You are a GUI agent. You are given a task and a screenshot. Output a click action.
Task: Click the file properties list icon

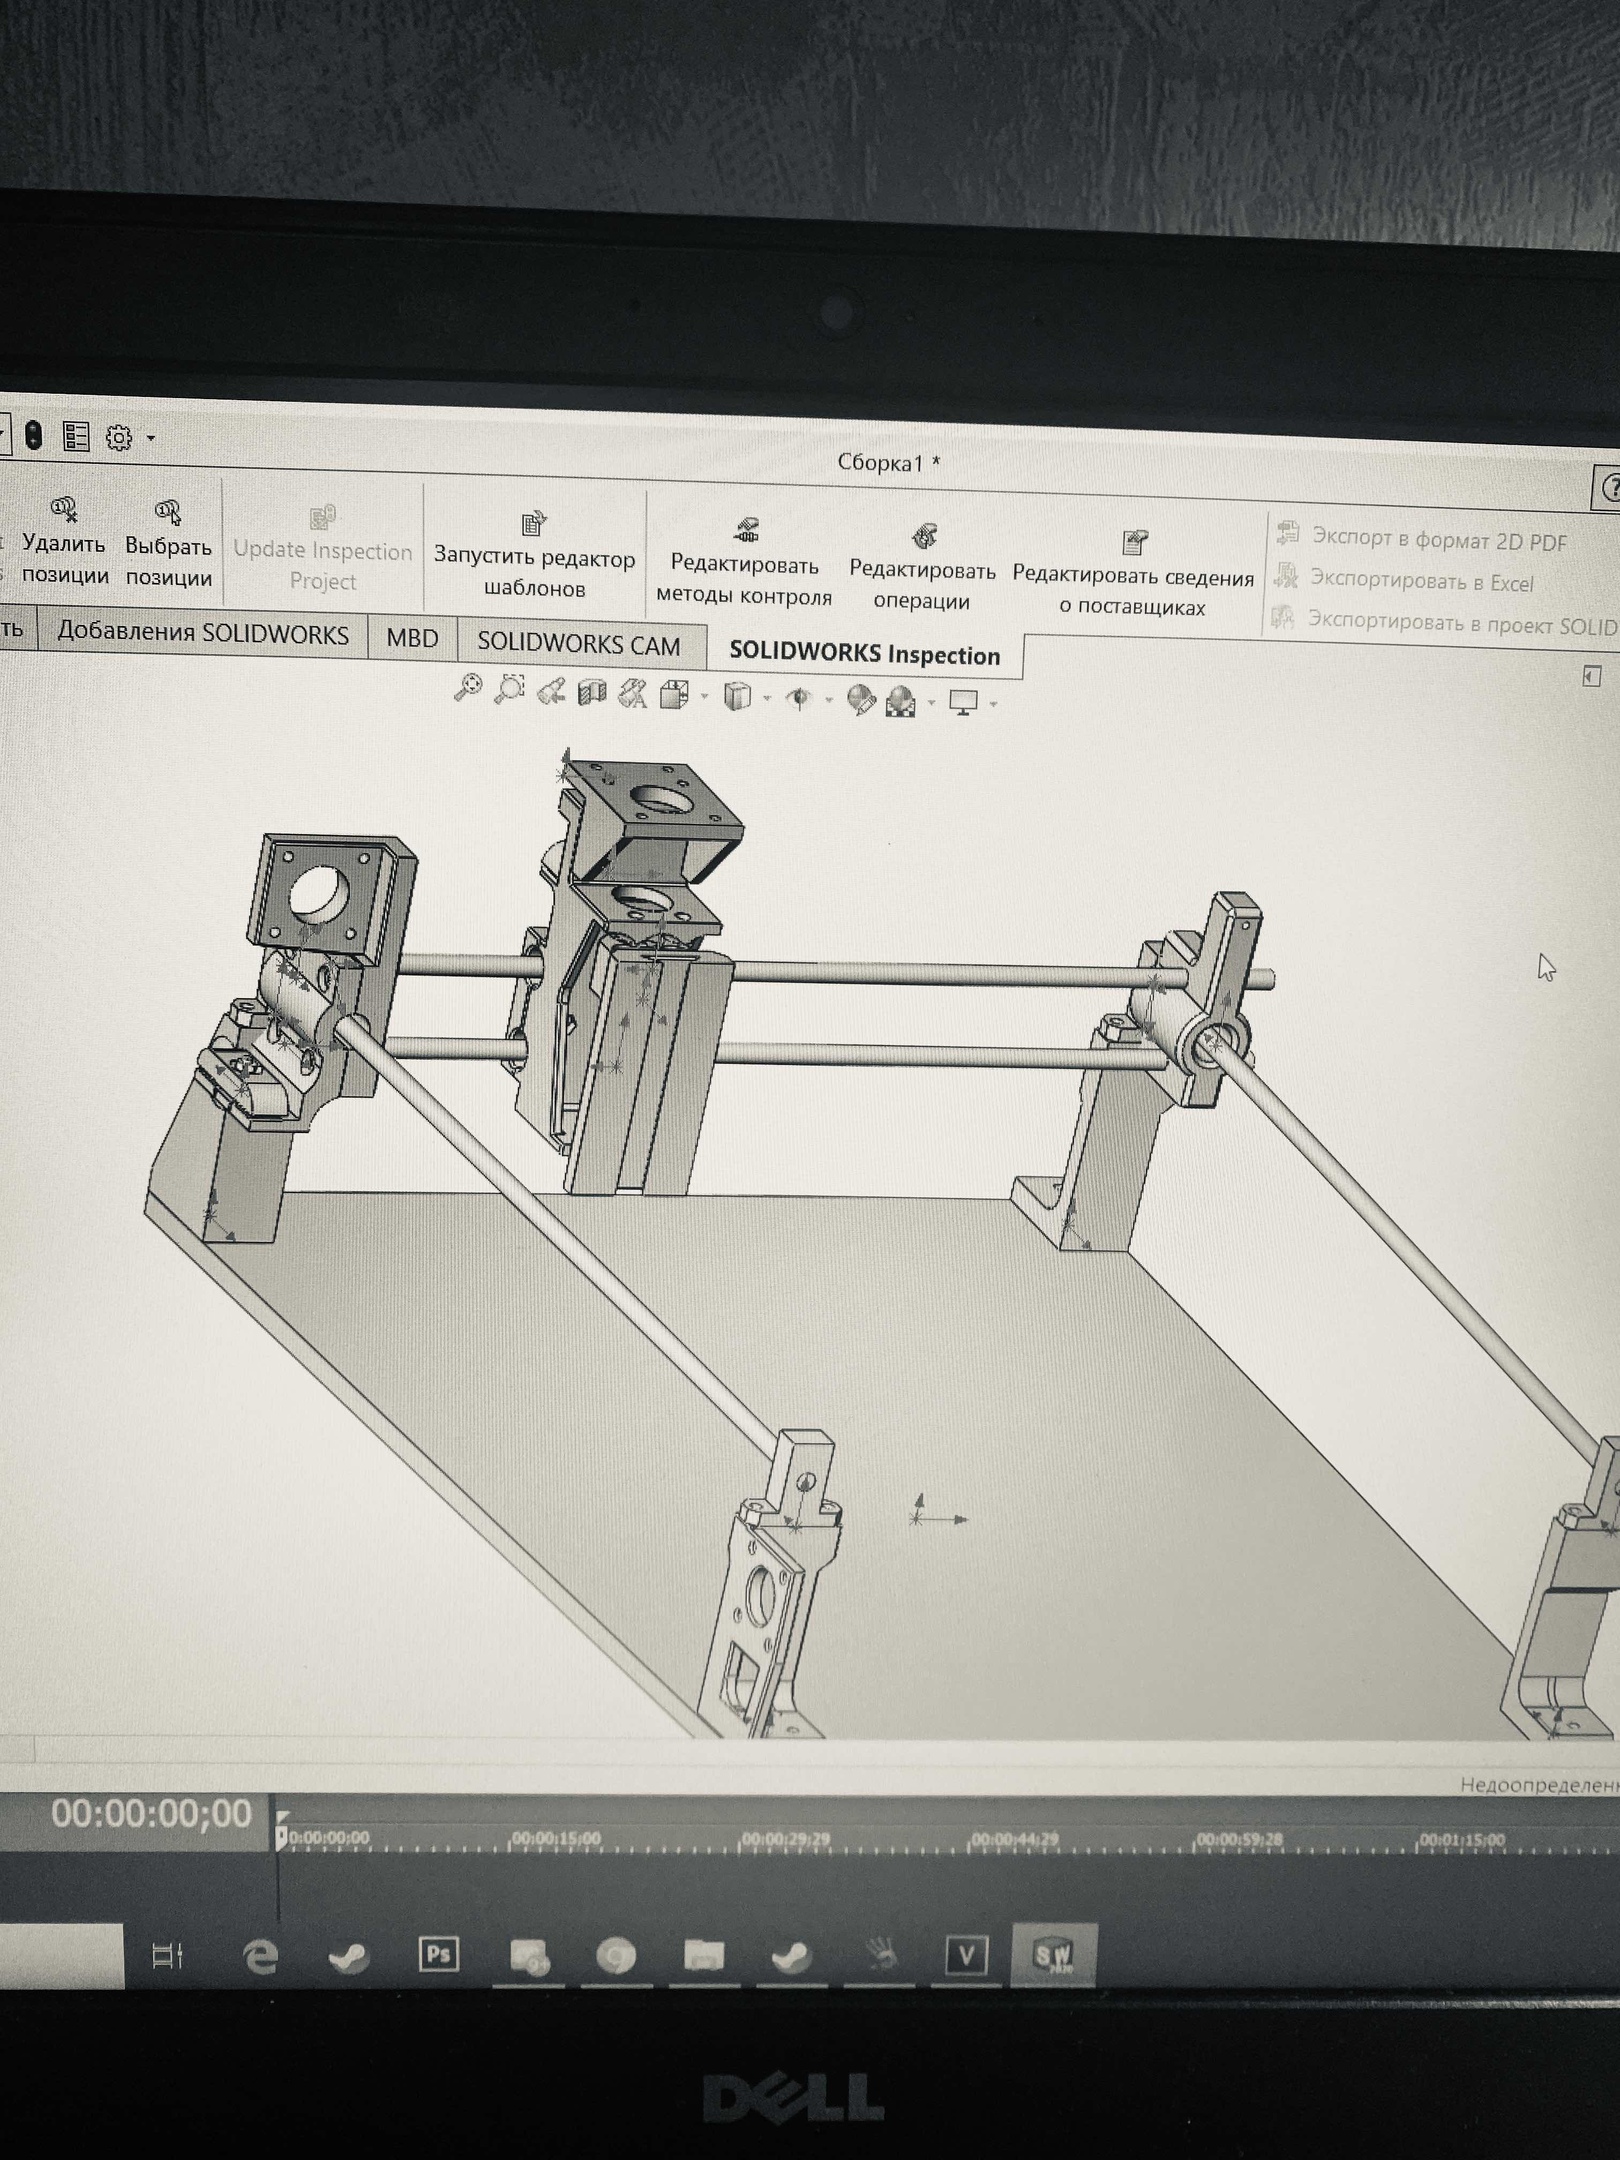pyautogui.click(x=76, y=437)
